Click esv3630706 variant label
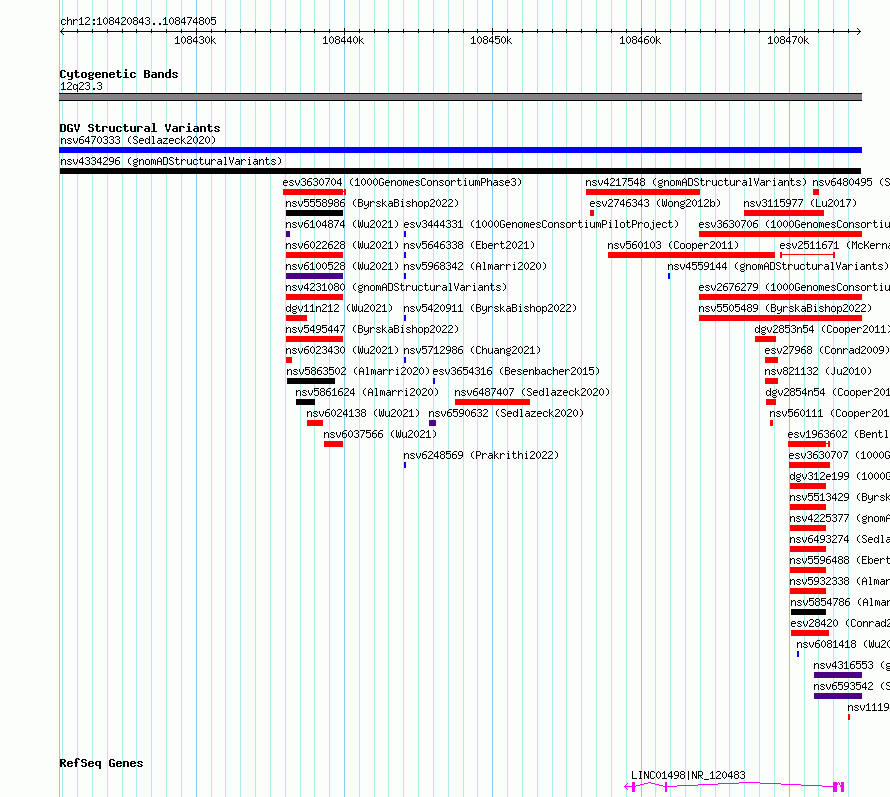890x797 pixels. [x=794, y=224]
